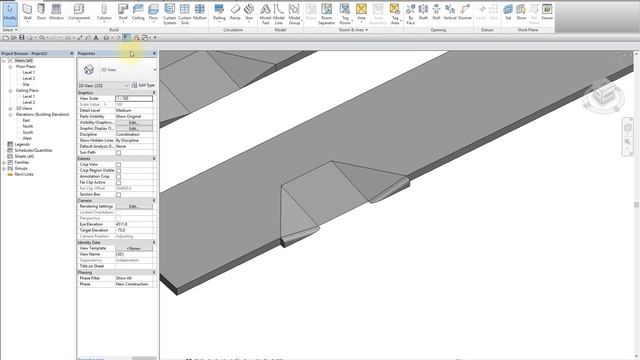The height and width of the screenshot is (360, 640).
Task: Pick the By Face opening tool
Action: click(411, 14)
